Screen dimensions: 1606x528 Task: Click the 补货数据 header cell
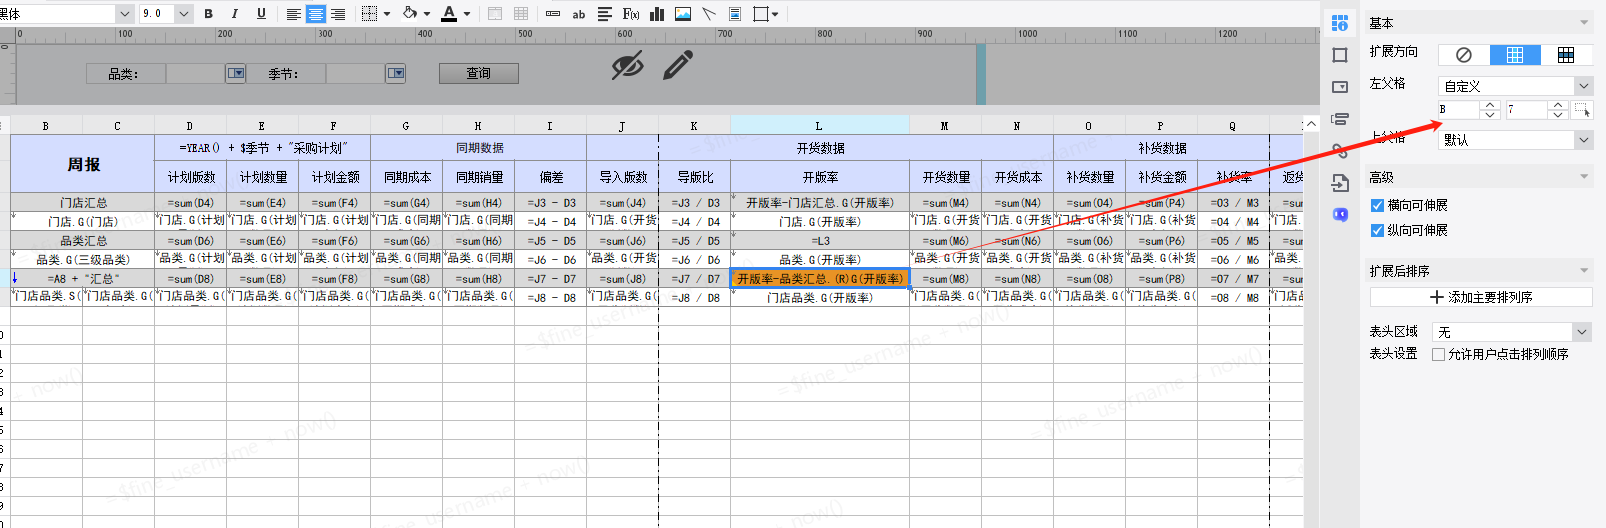[1161, 148]
